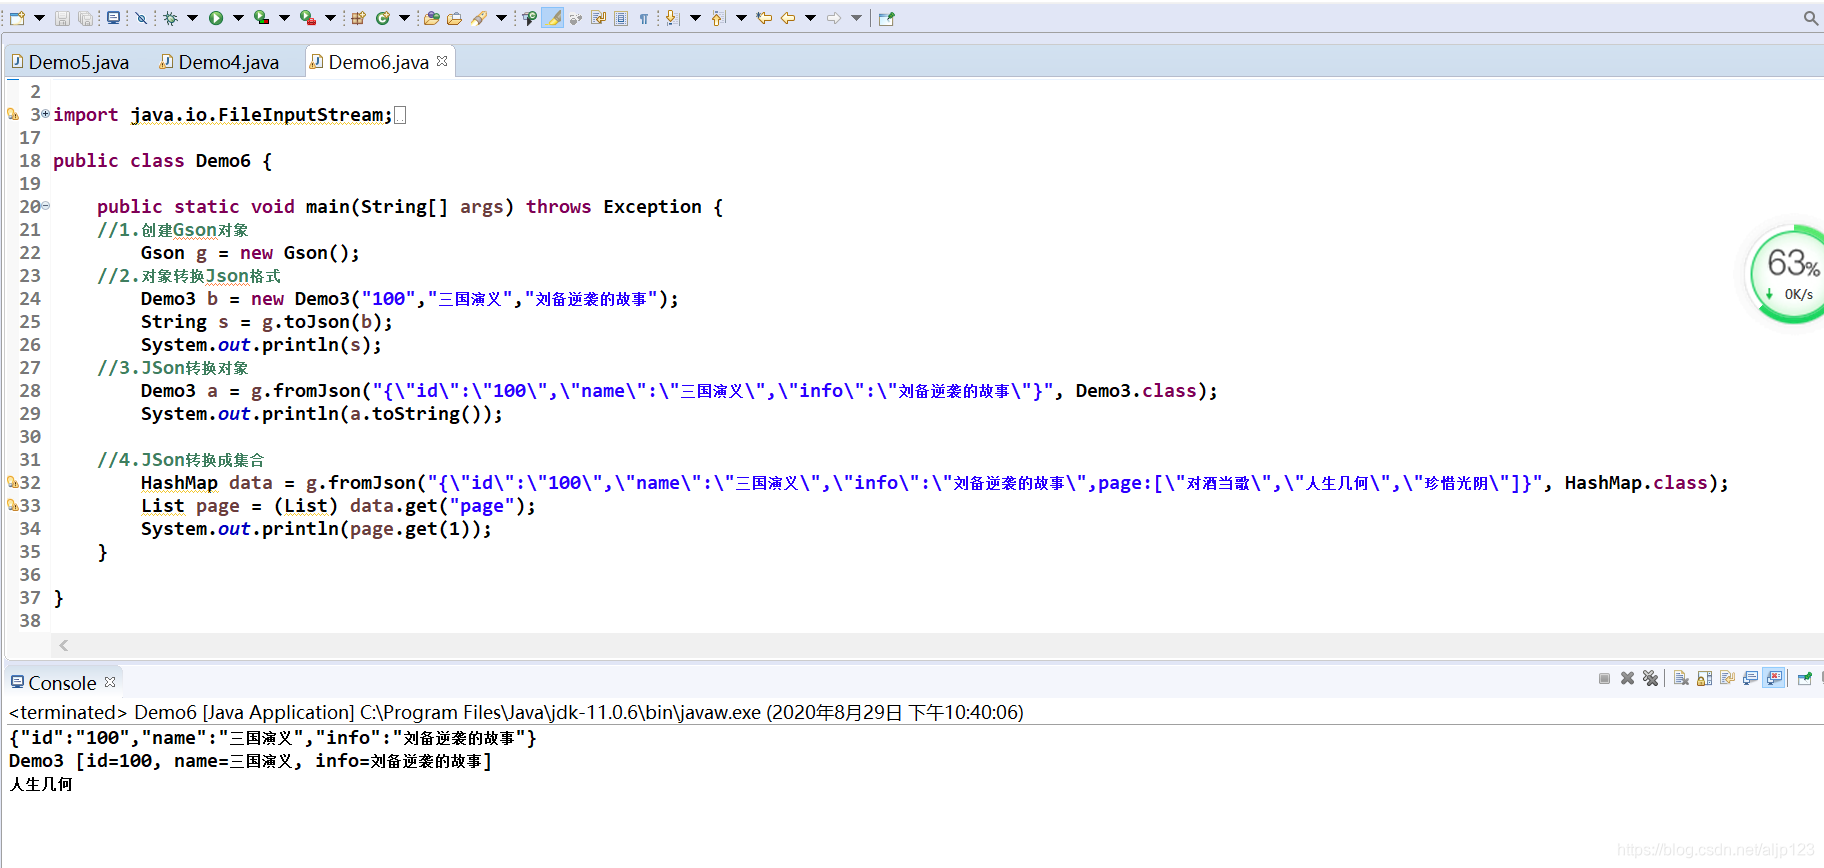Click the Save icon in toolbar
The height and width of the screenshot is (868, 1824).
(x=62, y=18)
